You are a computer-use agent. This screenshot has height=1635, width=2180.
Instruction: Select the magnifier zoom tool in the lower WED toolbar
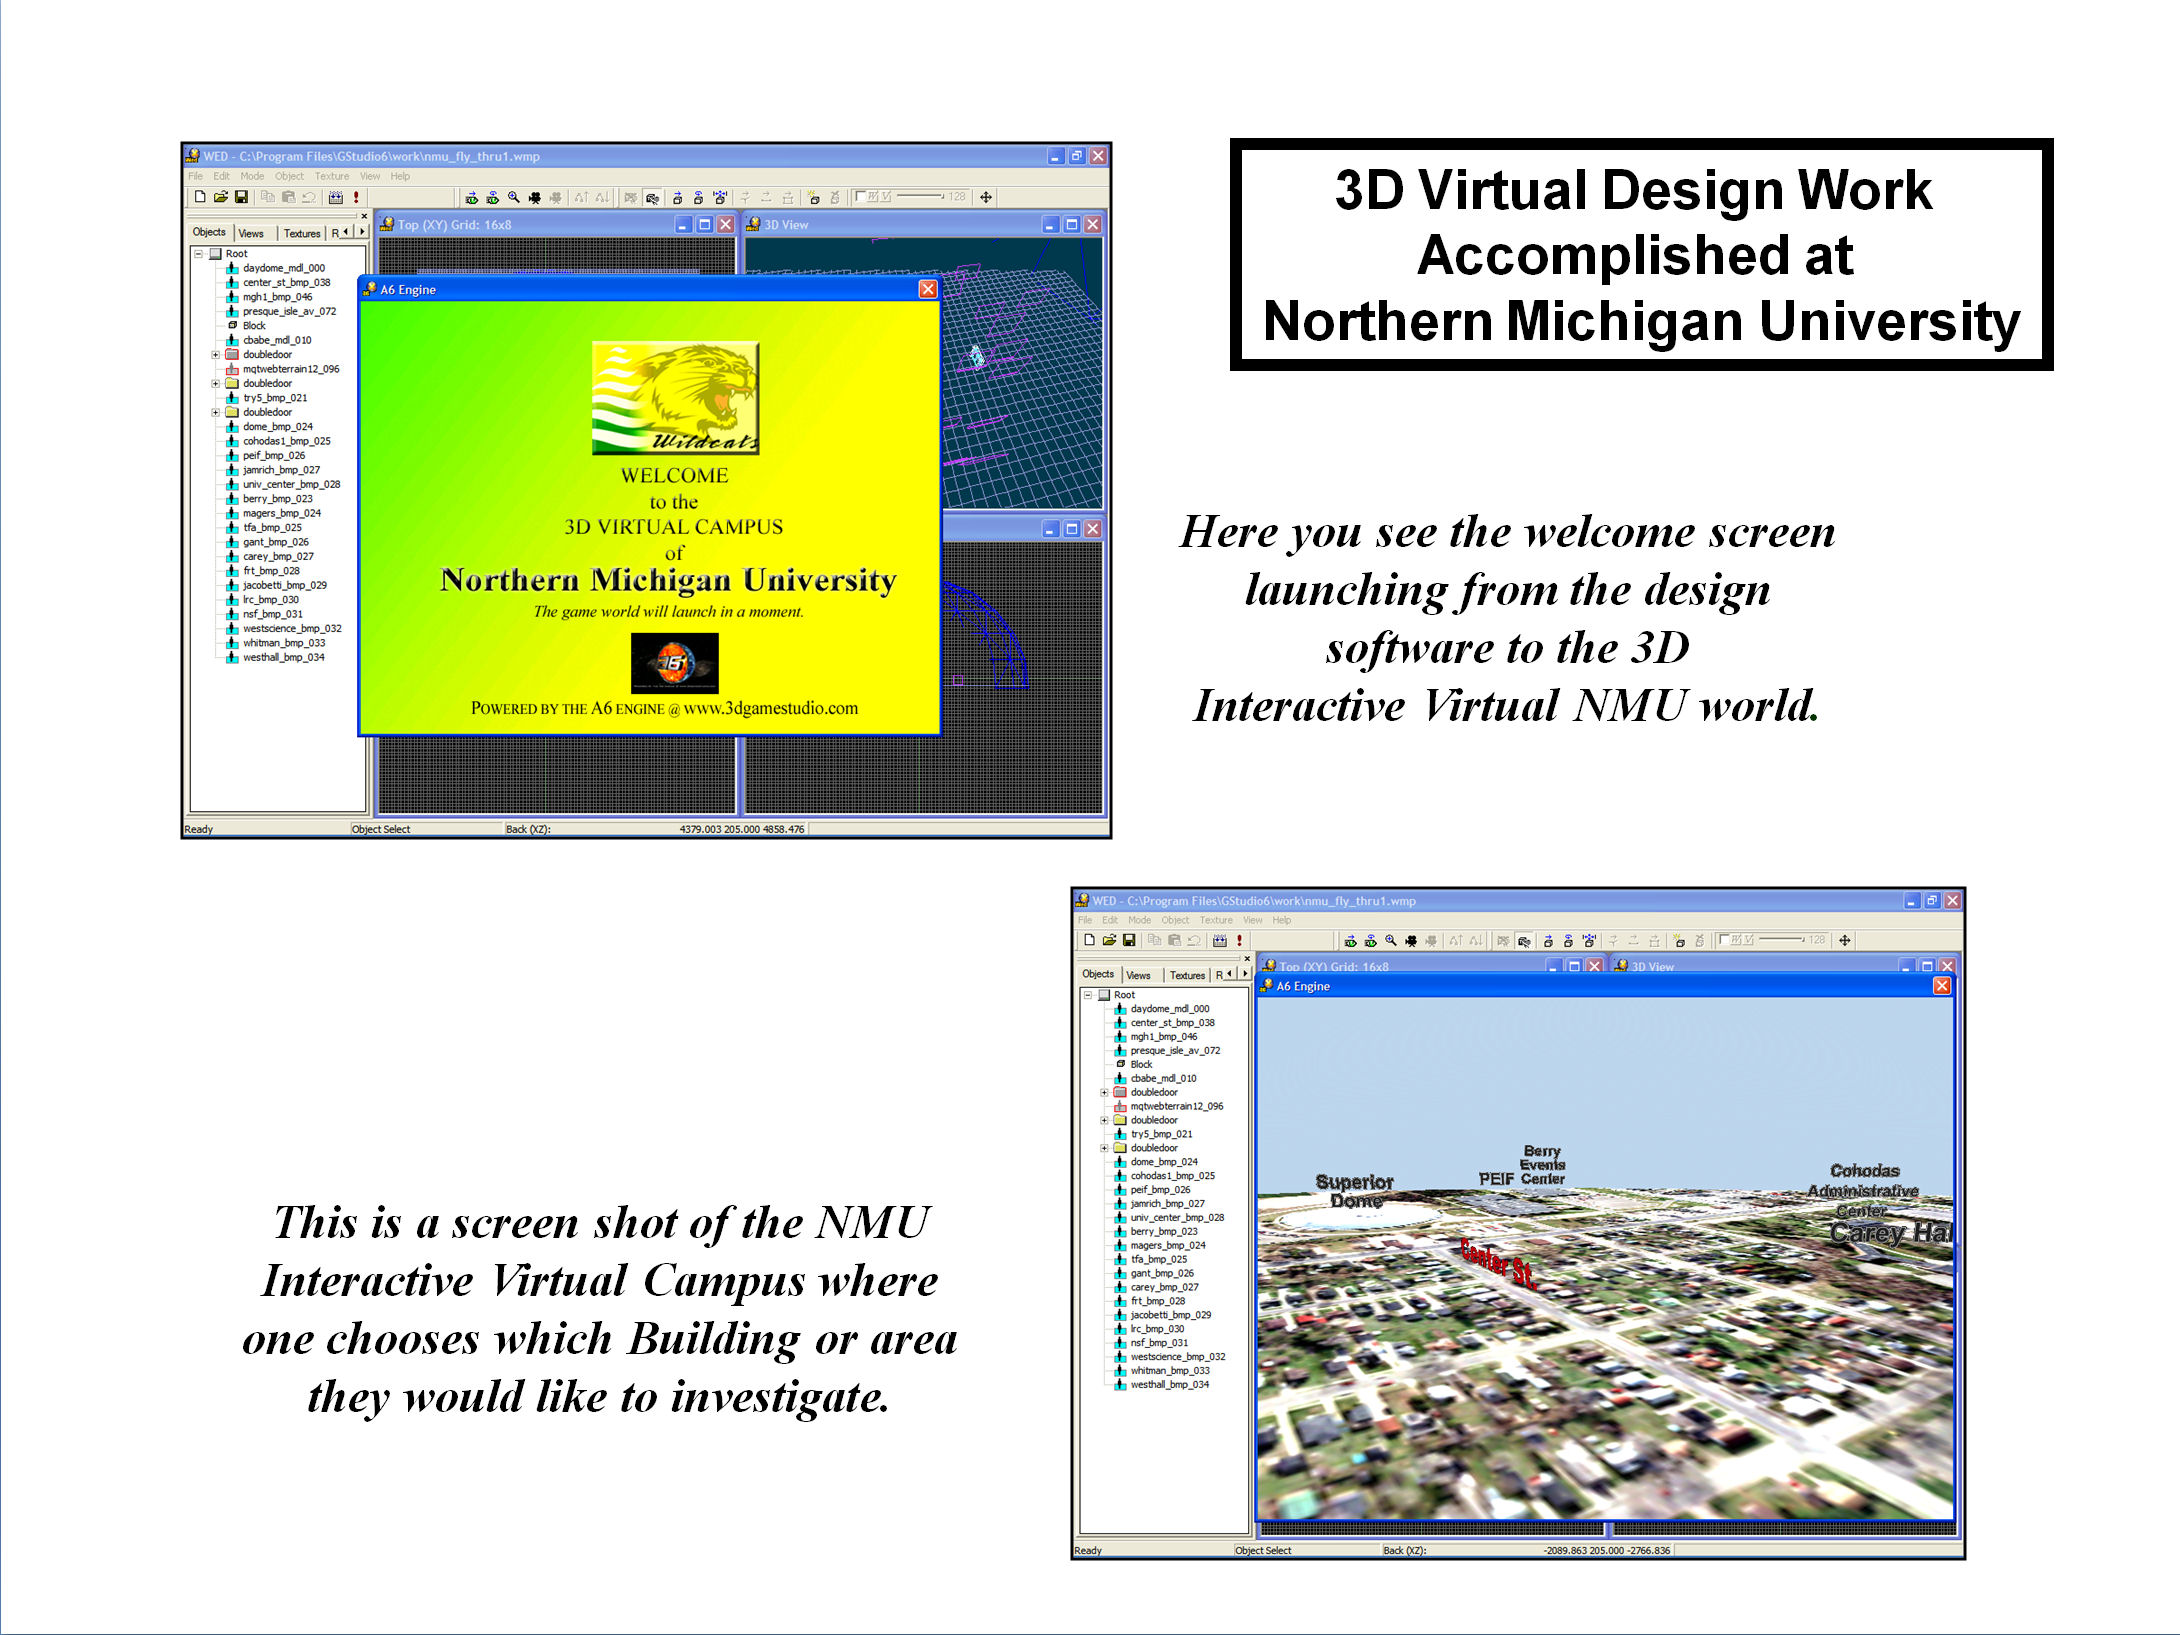point(1390,940)
